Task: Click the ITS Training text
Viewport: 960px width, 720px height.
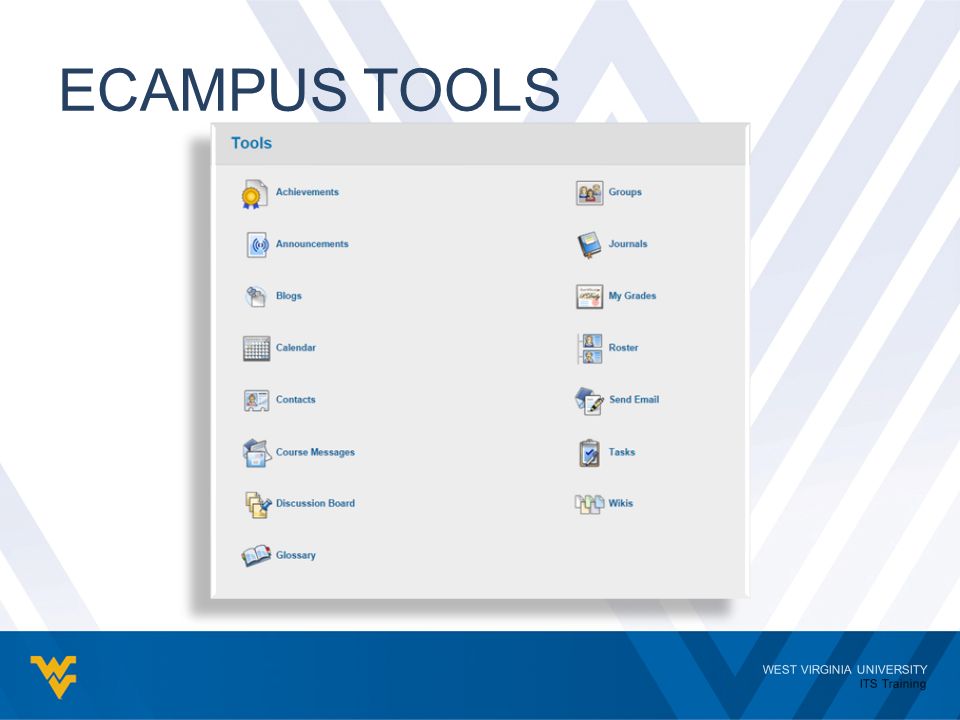Action: point(893,684)
